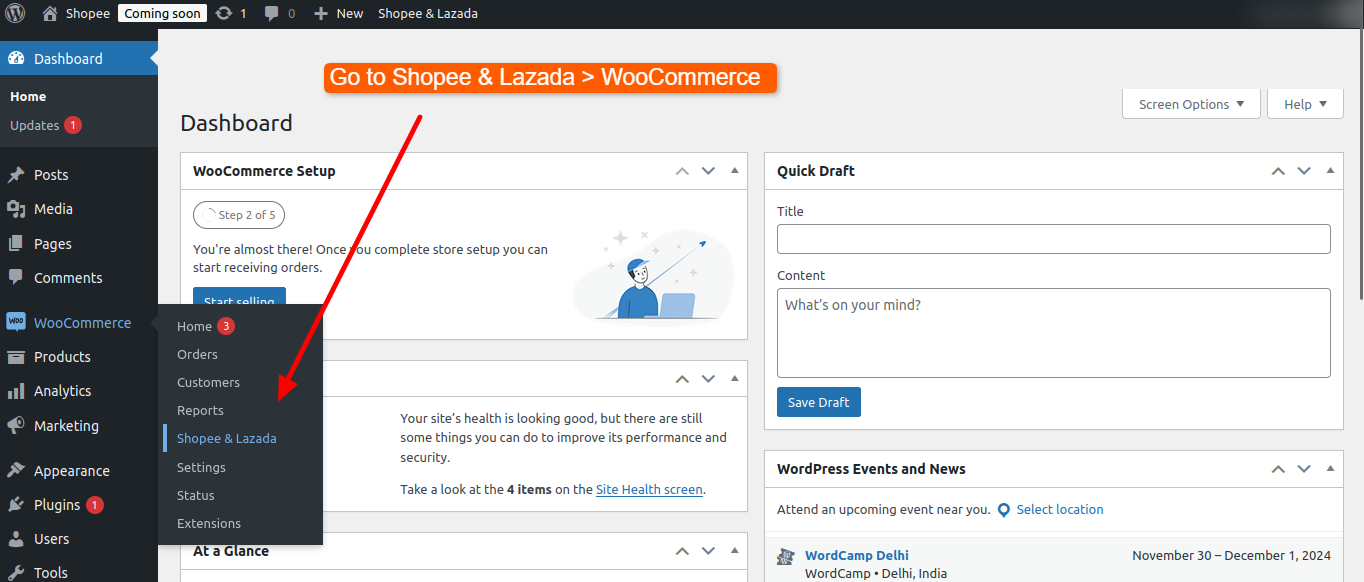The width and height of the screenshot is (1364, 582).
Task: Move WooCommerce Setup widget up
Action: (x=682, y=171)
